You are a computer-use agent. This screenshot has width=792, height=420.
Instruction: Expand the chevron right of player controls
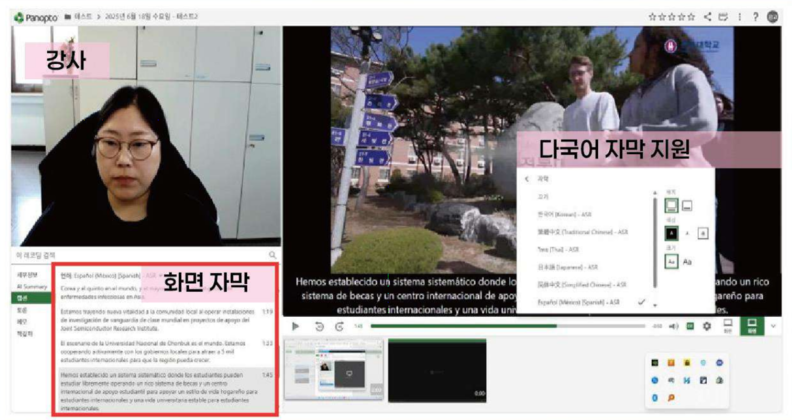[774, 326]
